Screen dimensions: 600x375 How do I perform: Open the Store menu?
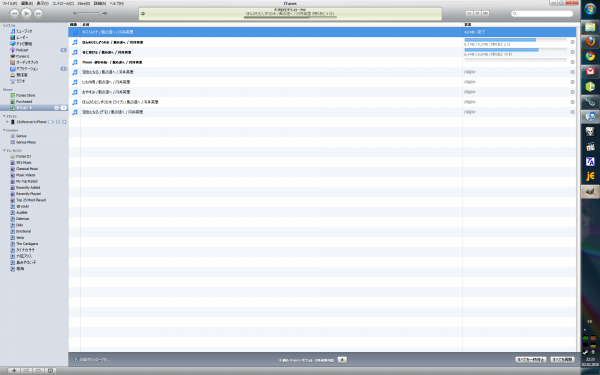(x=83, y=3)
